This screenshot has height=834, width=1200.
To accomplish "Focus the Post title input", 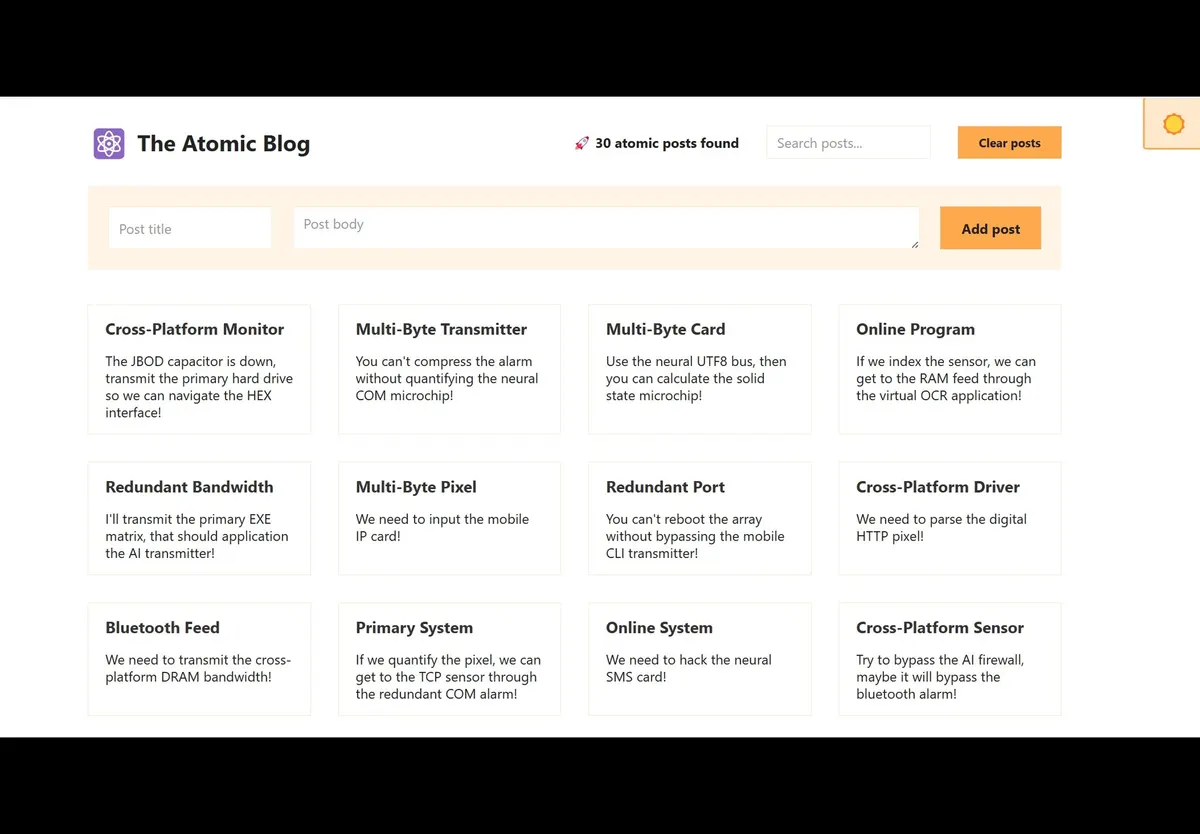I will (x=190, y=228).
